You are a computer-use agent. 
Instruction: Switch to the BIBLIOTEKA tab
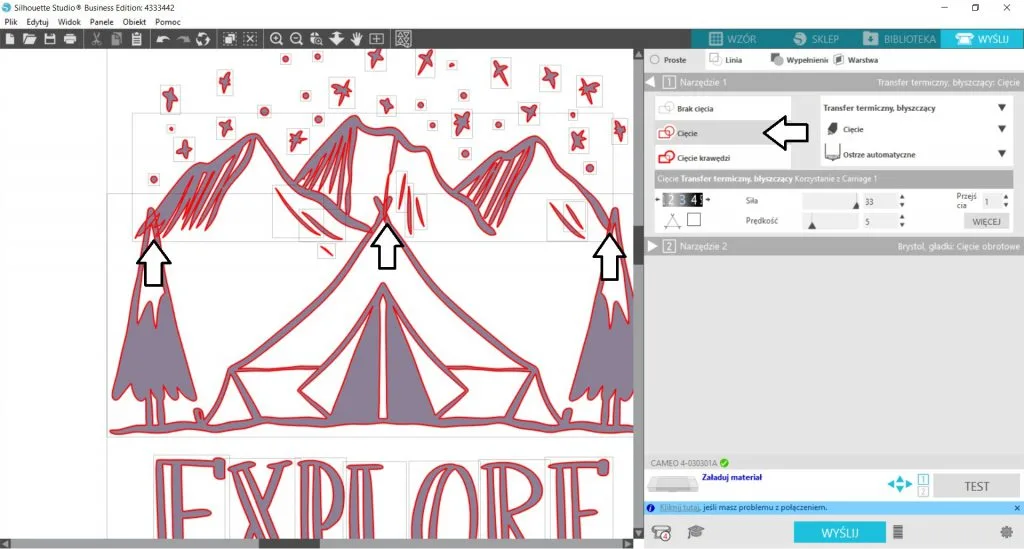(x=899, y=39)
